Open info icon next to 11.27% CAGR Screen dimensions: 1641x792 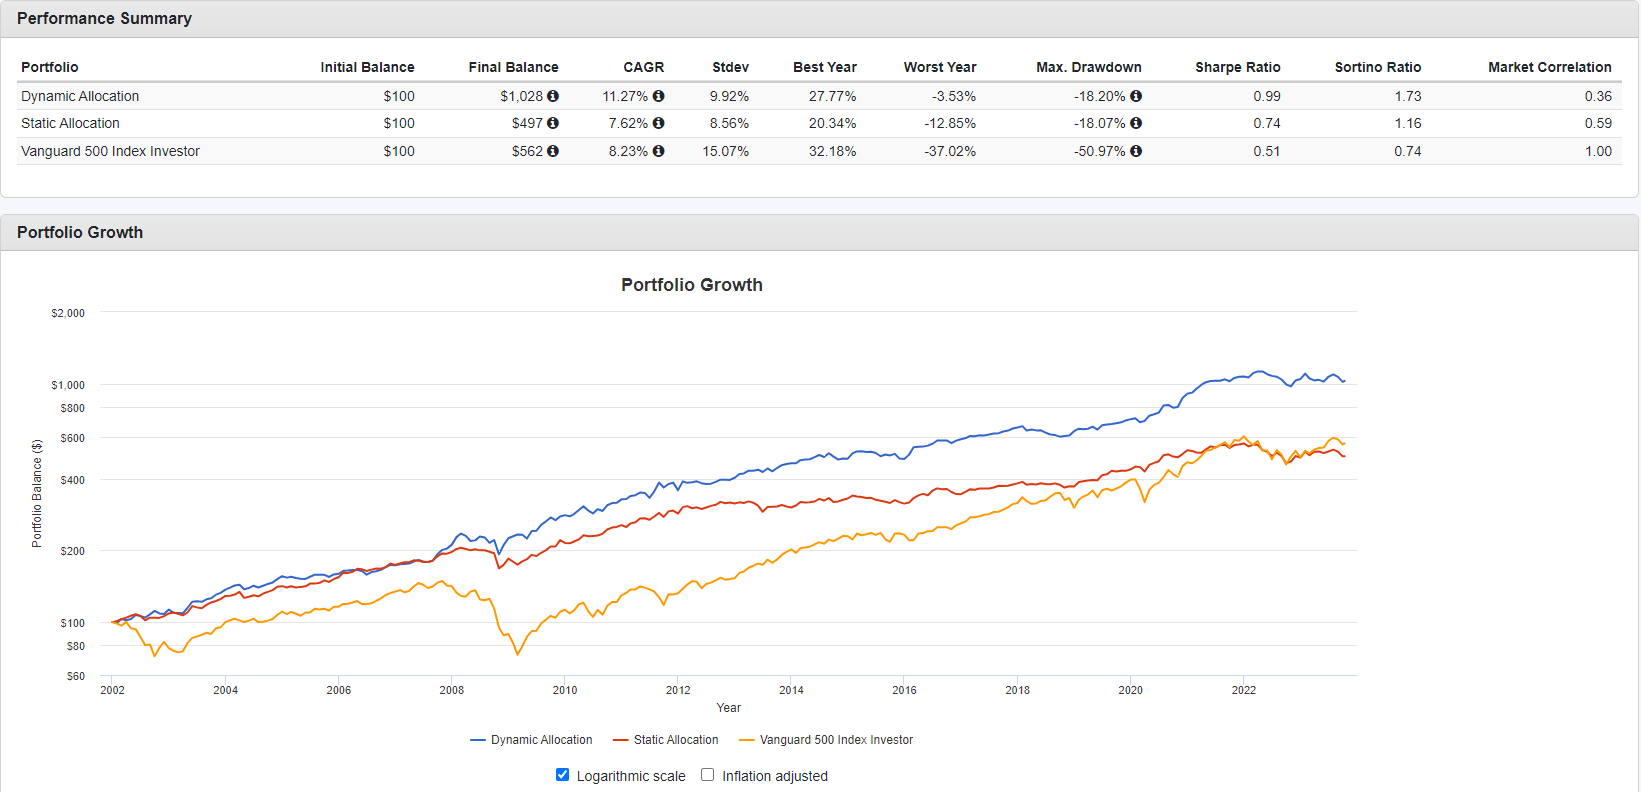(x=658, y=96)
